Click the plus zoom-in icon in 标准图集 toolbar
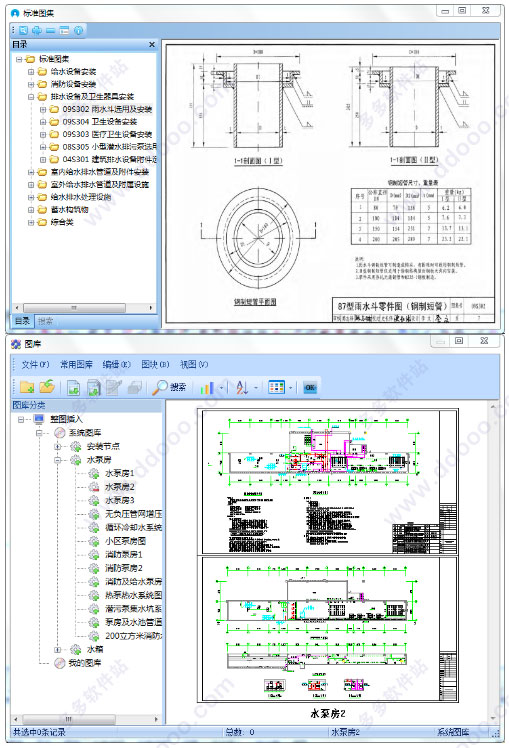The image size is (509, 748). (x=37, y=31)
